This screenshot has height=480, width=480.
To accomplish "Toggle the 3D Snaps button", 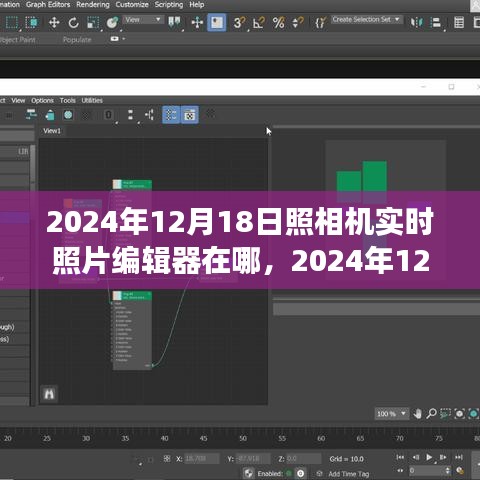I will click(239, 23).
